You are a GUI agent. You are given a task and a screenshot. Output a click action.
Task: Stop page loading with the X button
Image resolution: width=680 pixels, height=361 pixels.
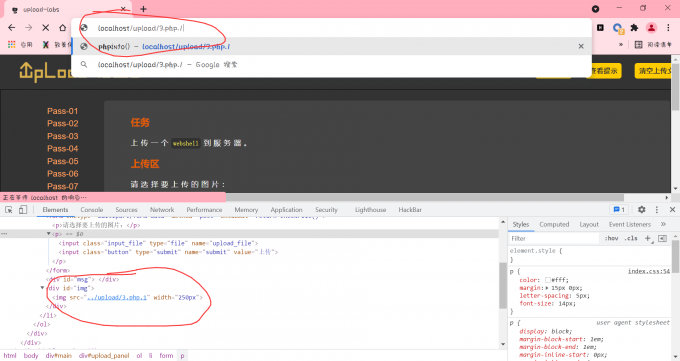46,28
